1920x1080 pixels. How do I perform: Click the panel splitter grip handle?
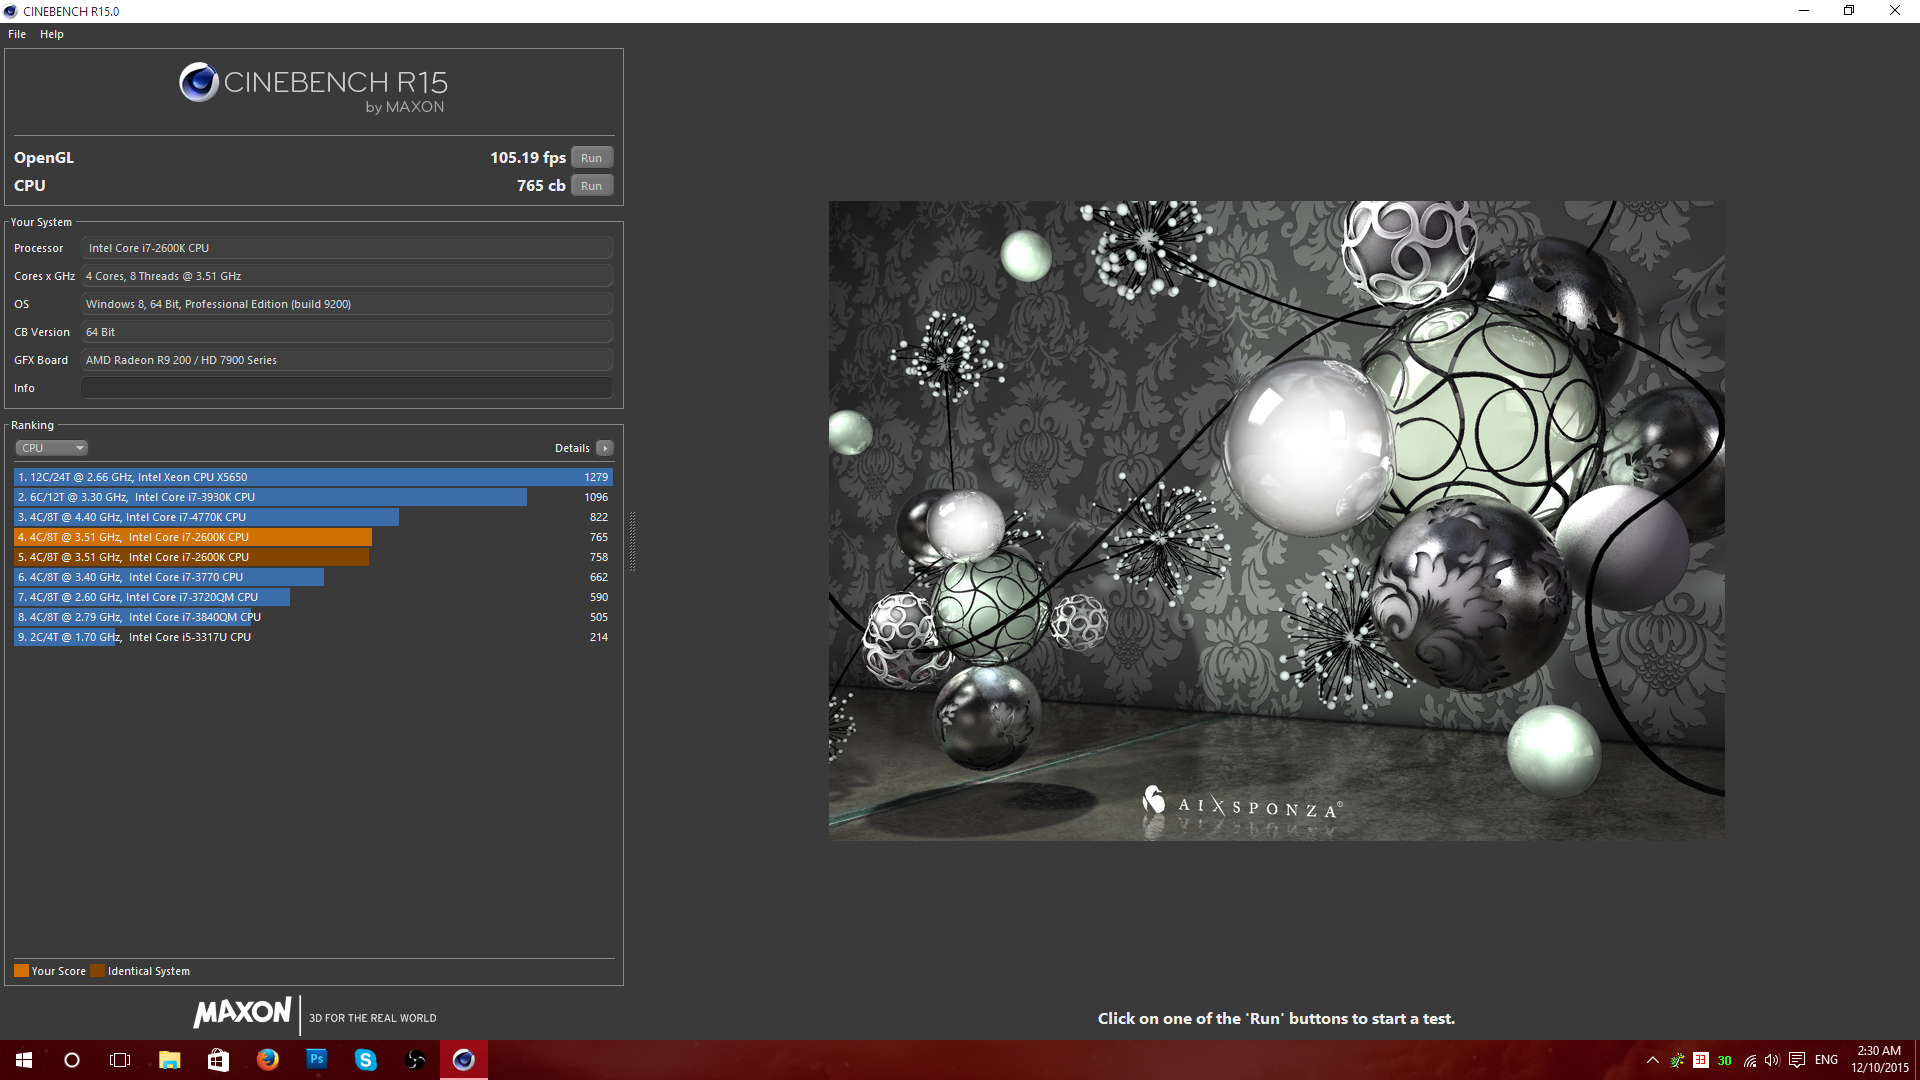pyautogui.click(x=632, y=540)
